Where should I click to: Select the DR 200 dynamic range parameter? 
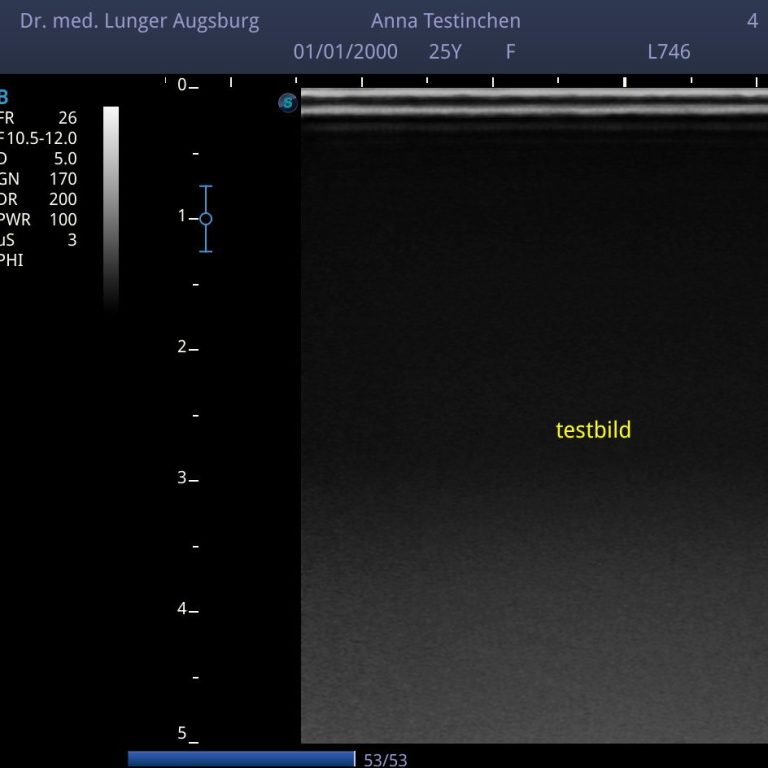[x=40, y=199]
